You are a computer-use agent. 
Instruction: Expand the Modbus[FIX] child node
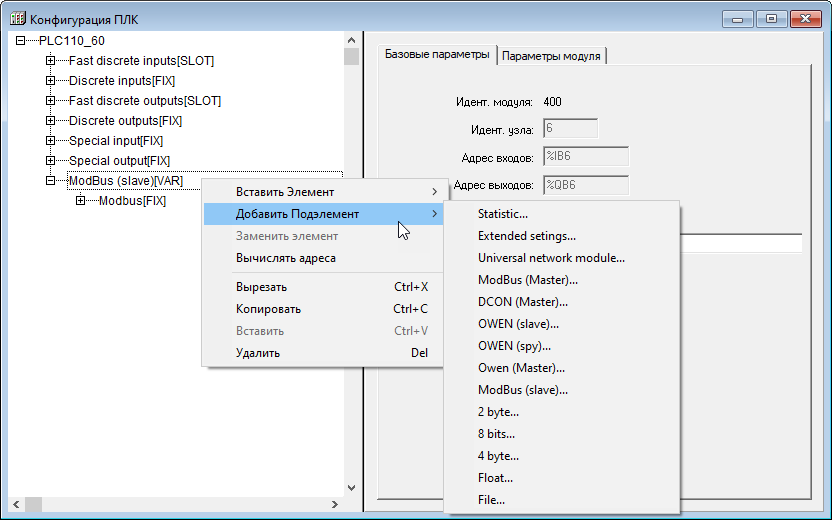pyautogui.click(x=80, y=201)
